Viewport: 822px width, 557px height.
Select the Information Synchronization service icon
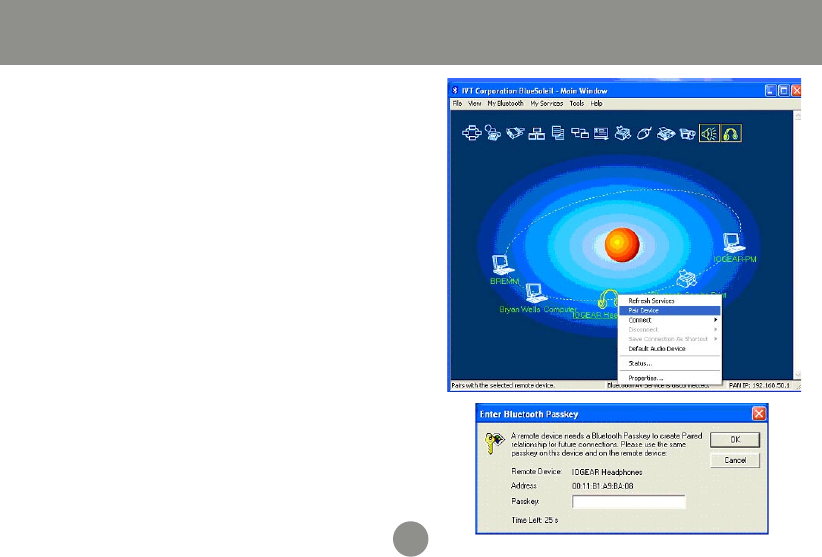(579, 133)
